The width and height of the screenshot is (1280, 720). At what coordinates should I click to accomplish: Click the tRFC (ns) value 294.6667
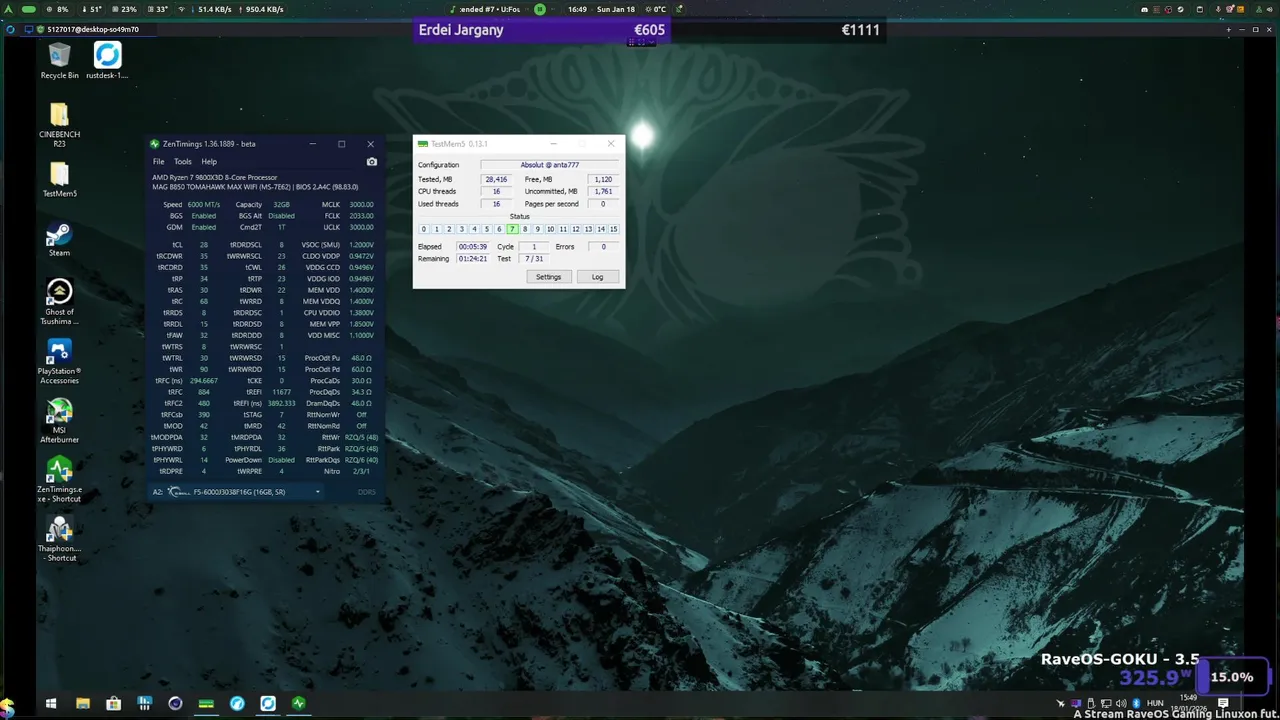click(204, 381)
